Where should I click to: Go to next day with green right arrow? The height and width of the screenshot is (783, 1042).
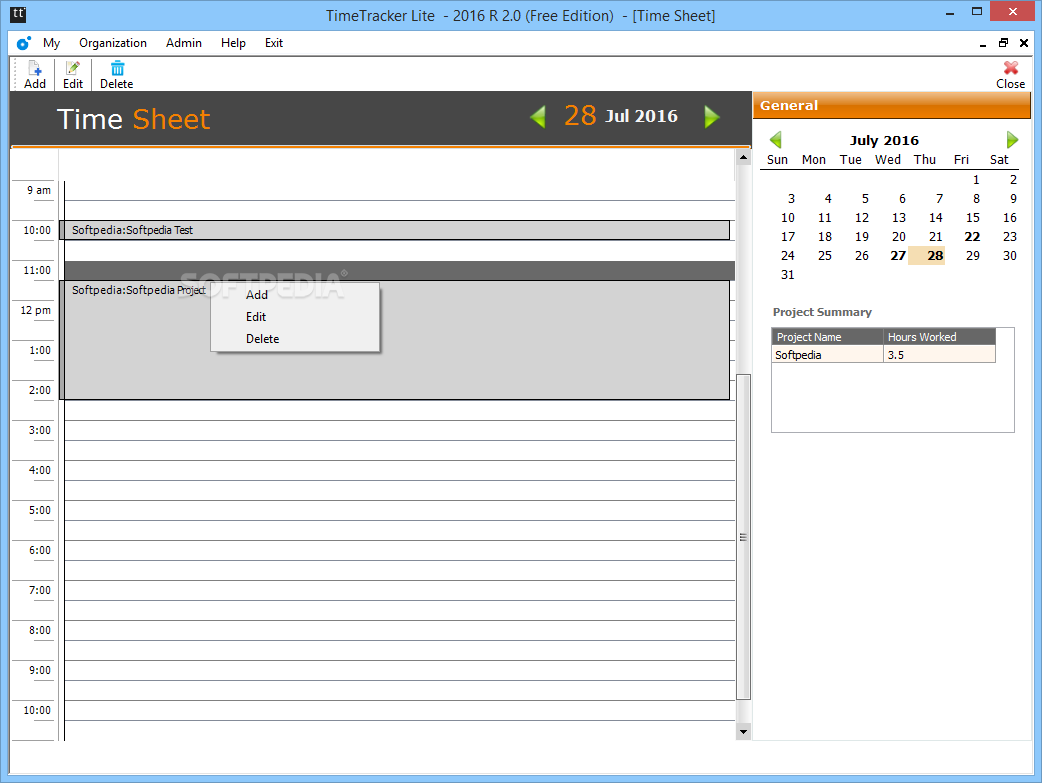point(712,117)
